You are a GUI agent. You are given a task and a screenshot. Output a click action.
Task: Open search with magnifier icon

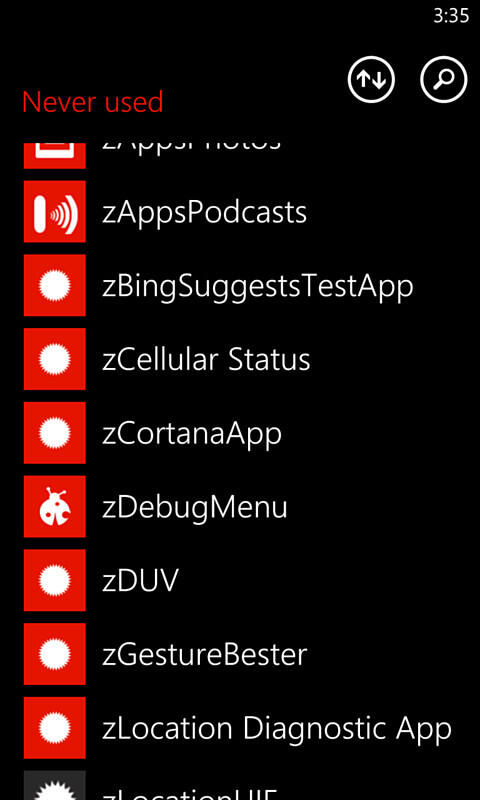tap(444, 79)
